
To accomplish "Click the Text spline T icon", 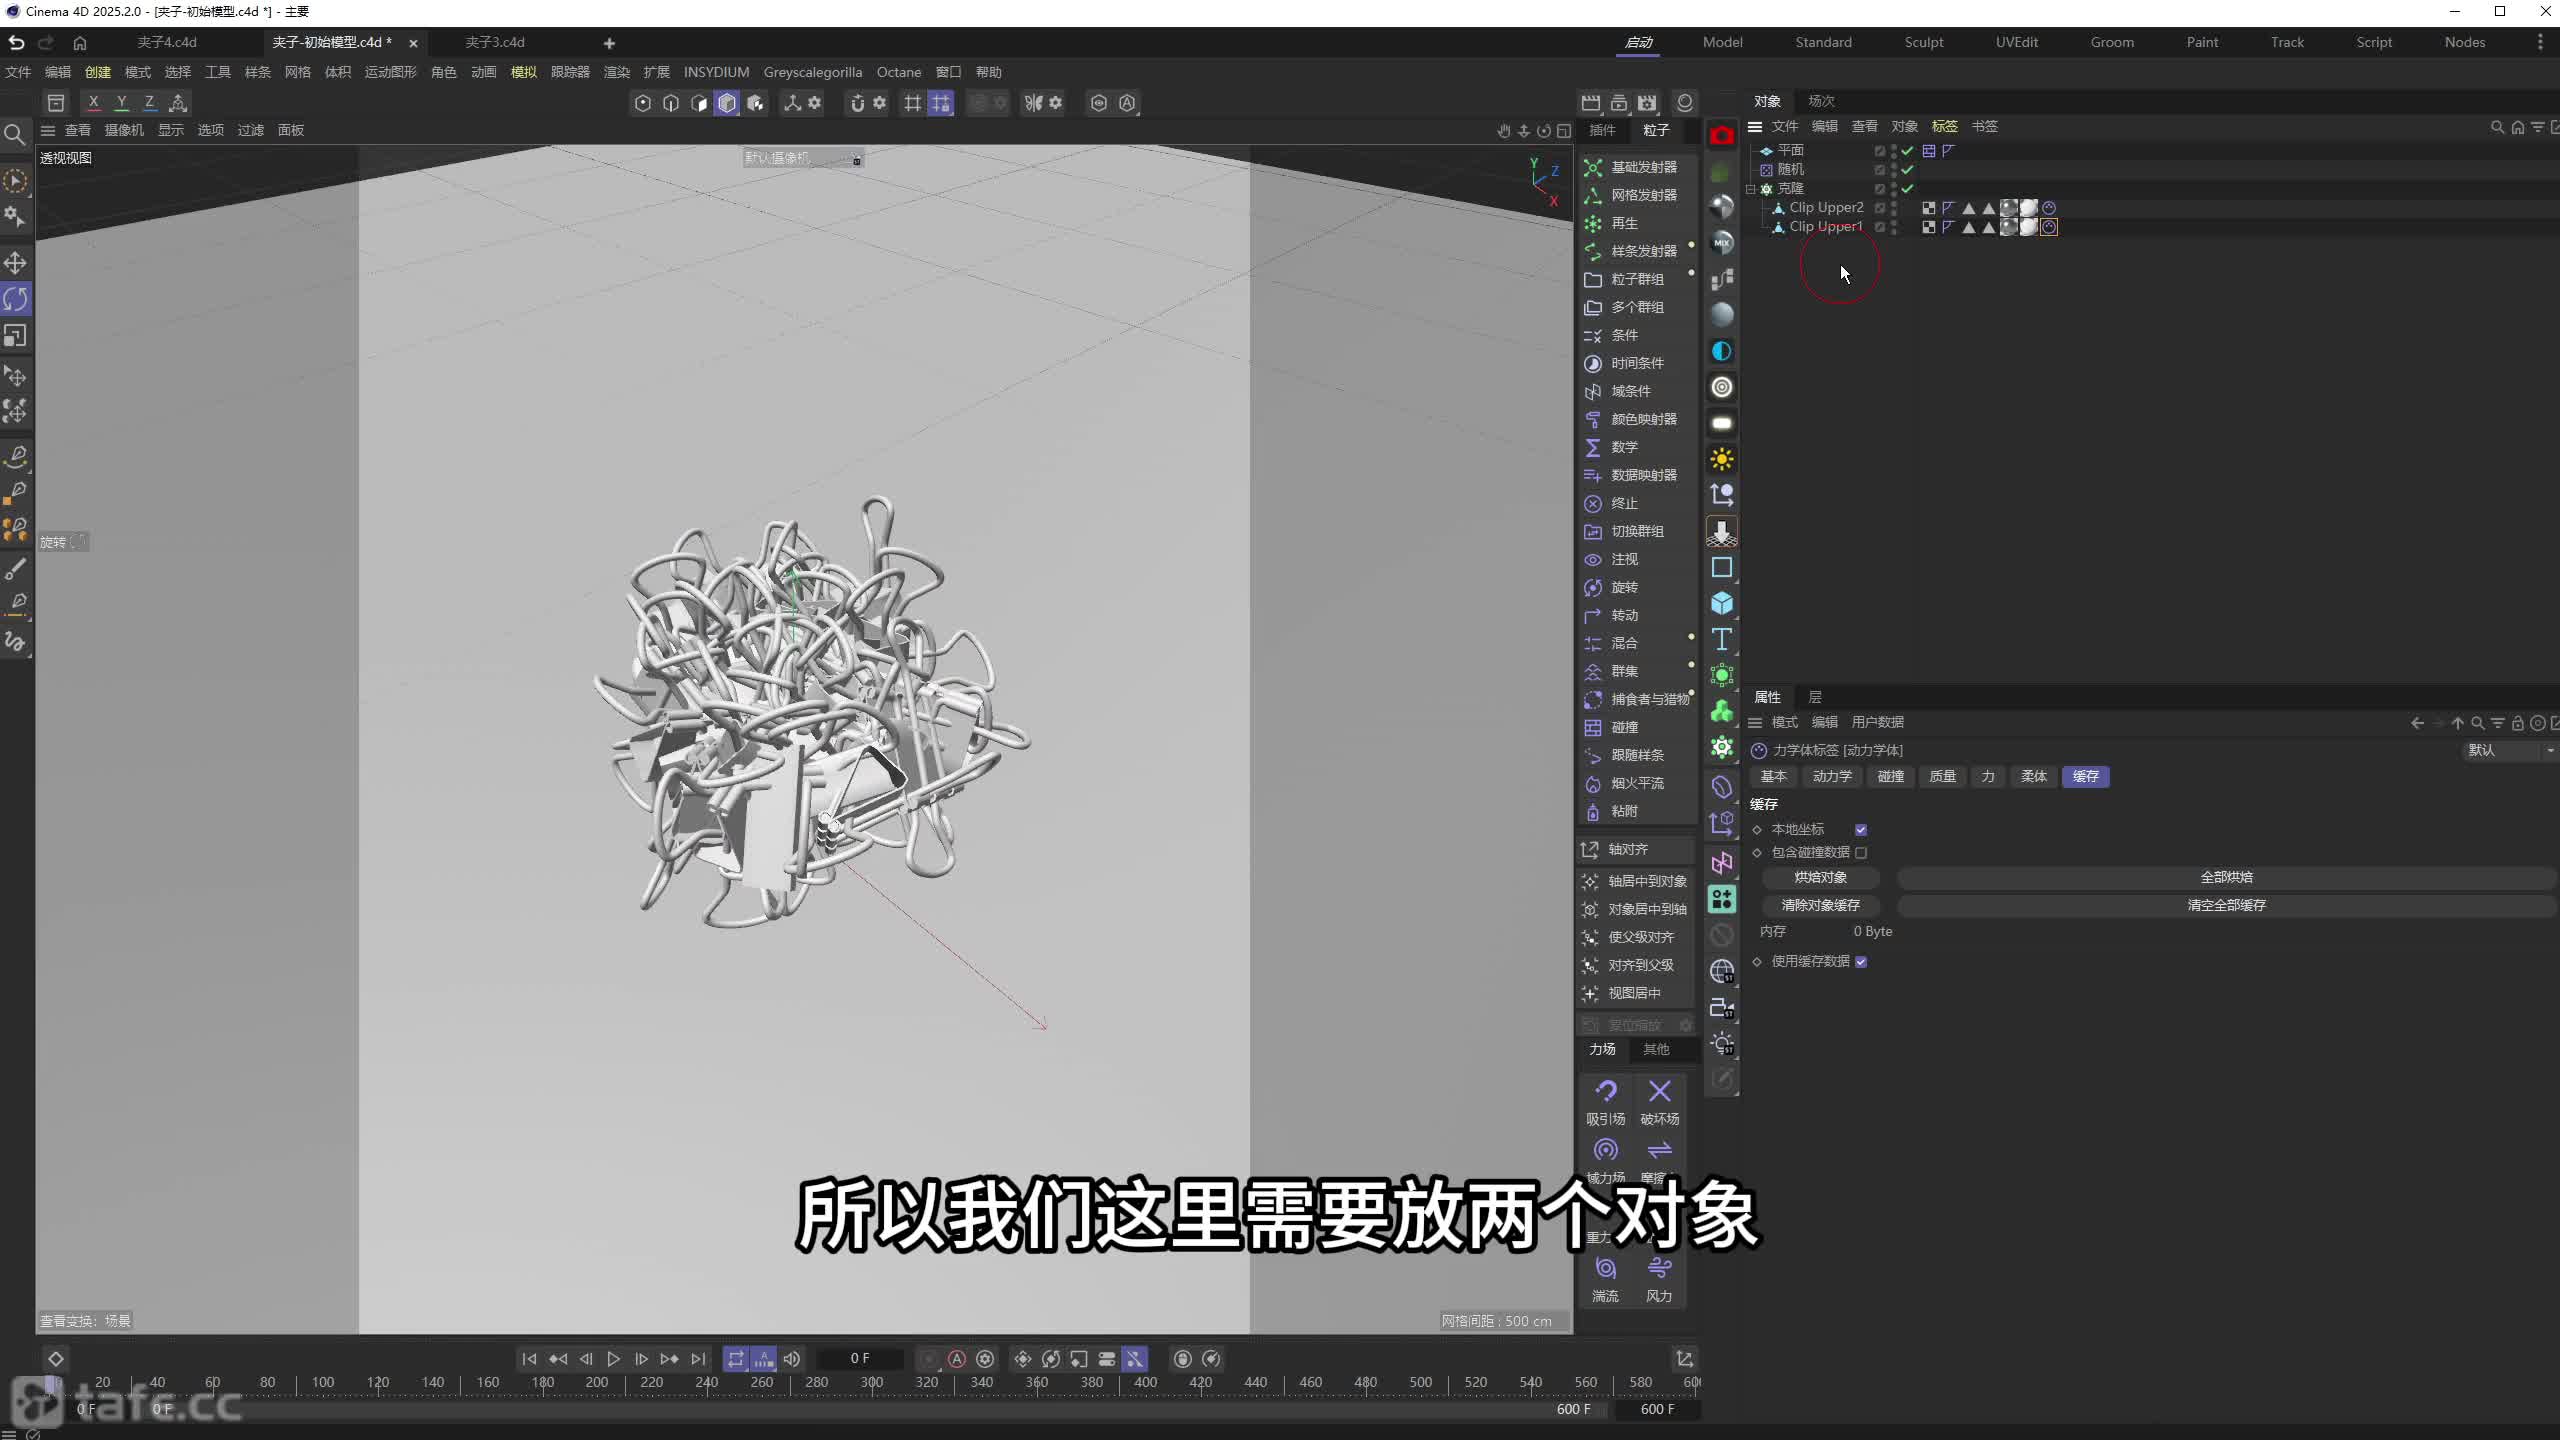I will pyautogui.click(x=1721, y=639).
